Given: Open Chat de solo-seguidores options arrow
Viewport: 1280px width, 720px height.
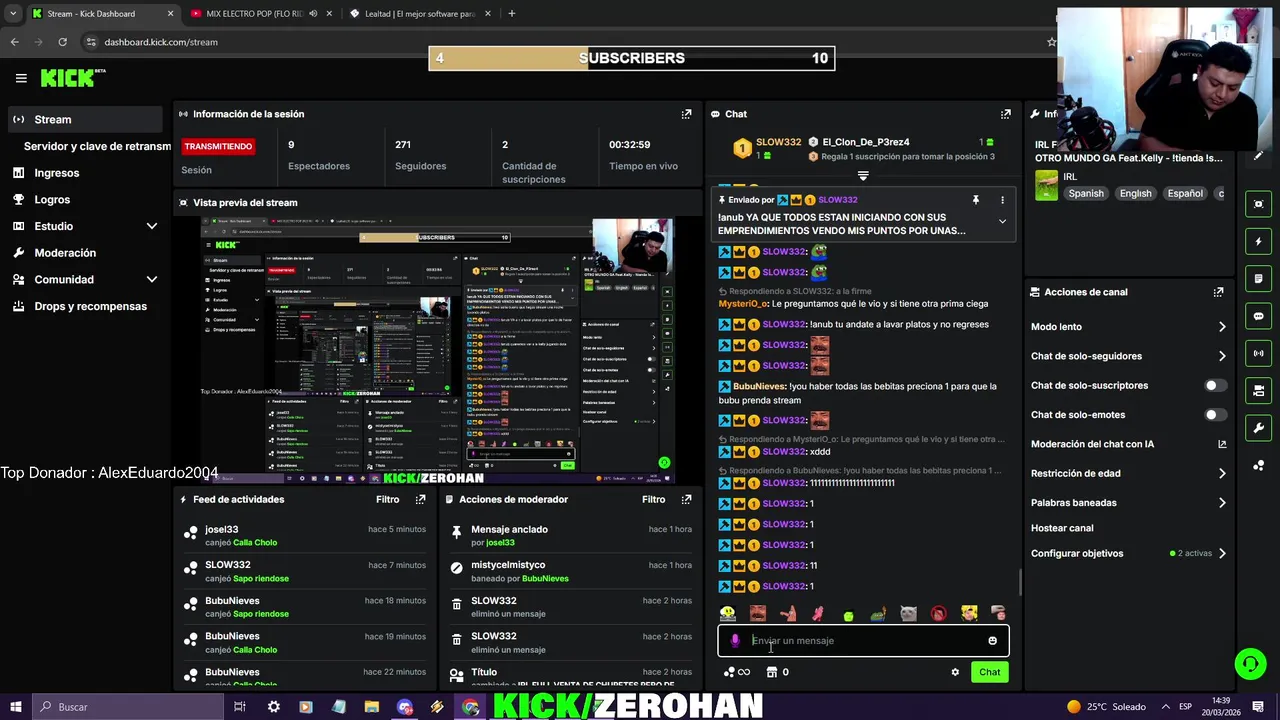Looking at the screenshot, I should point(1222,356).
